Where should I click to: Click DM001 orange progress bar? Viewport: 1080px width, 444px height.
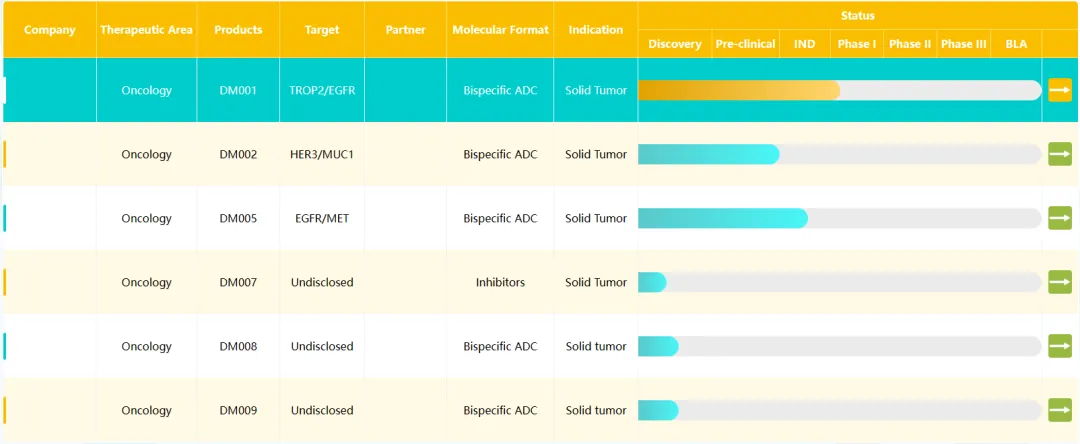739,90
